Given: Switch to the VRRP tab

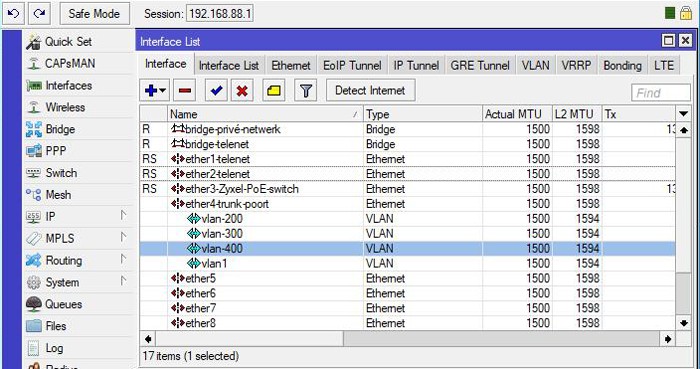Looking at the screenshot, I should pos(576,66).
